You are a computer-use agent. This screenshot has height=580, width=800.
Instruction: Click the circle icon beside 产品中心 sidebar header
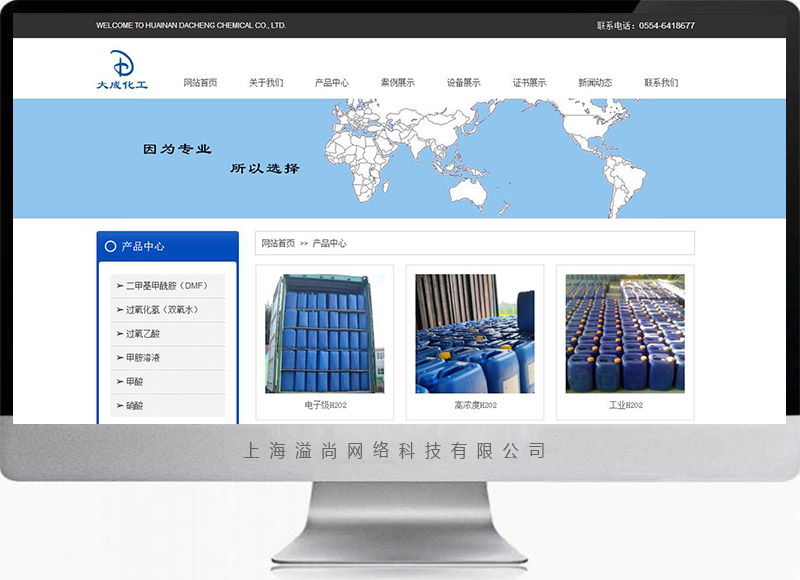tap(109, 246)
